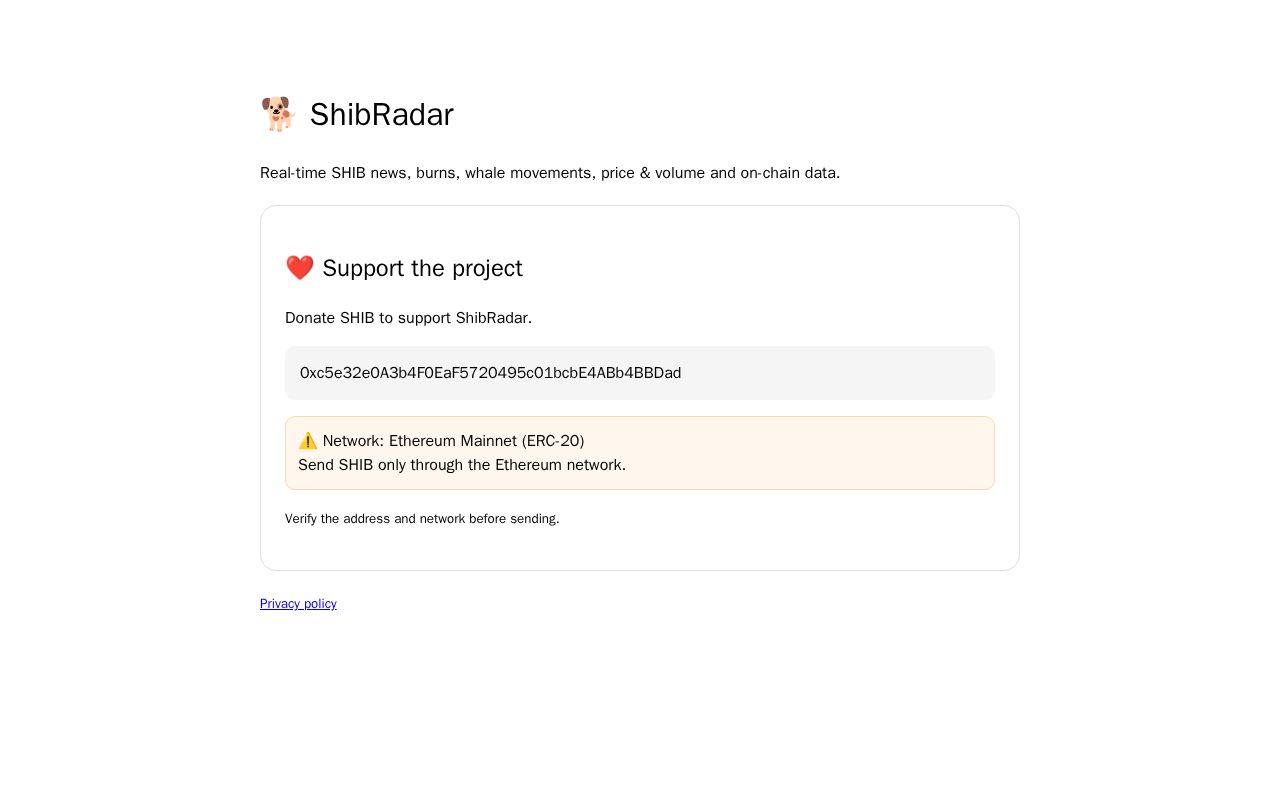
Task: Click the end of wallet address BBDad
Action: tap(659, 373)
